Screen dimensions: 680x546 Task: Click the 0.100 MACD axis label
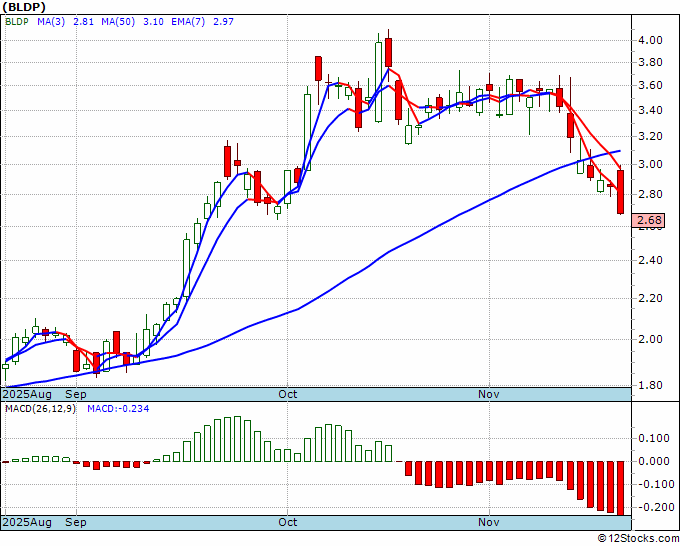coord(654,438)
